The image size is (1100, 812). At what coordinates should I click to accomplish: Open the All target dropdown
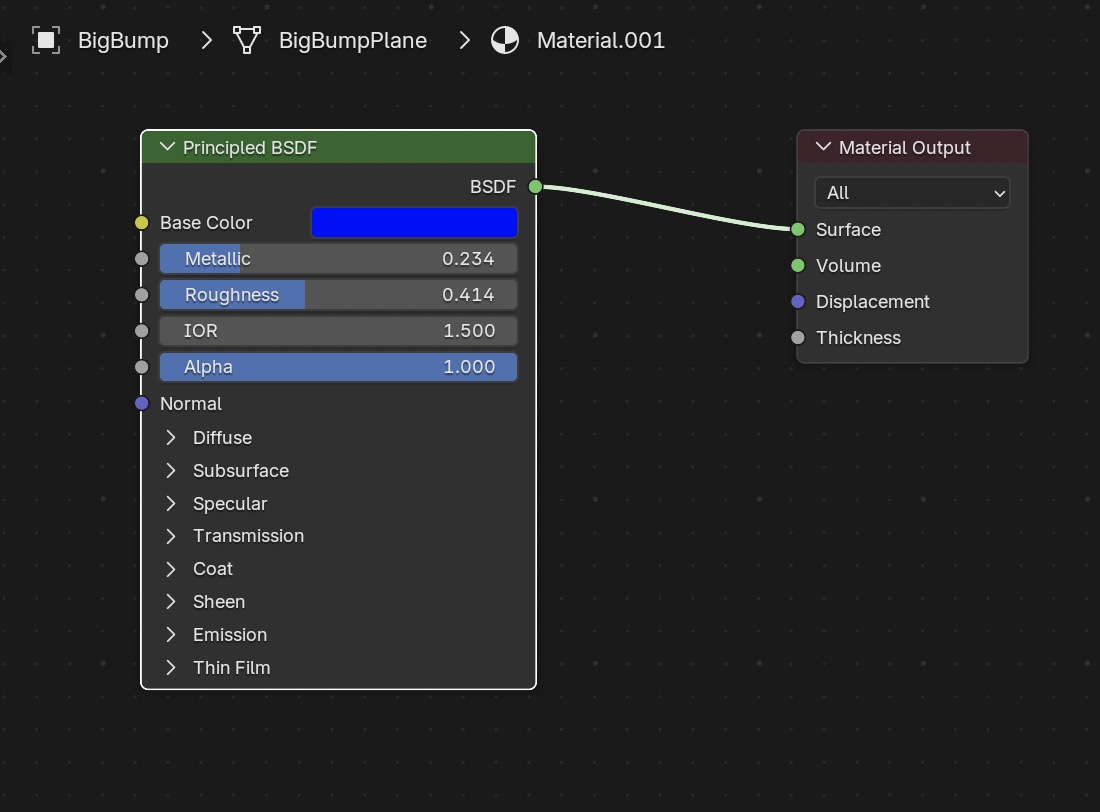click(912, 193)
